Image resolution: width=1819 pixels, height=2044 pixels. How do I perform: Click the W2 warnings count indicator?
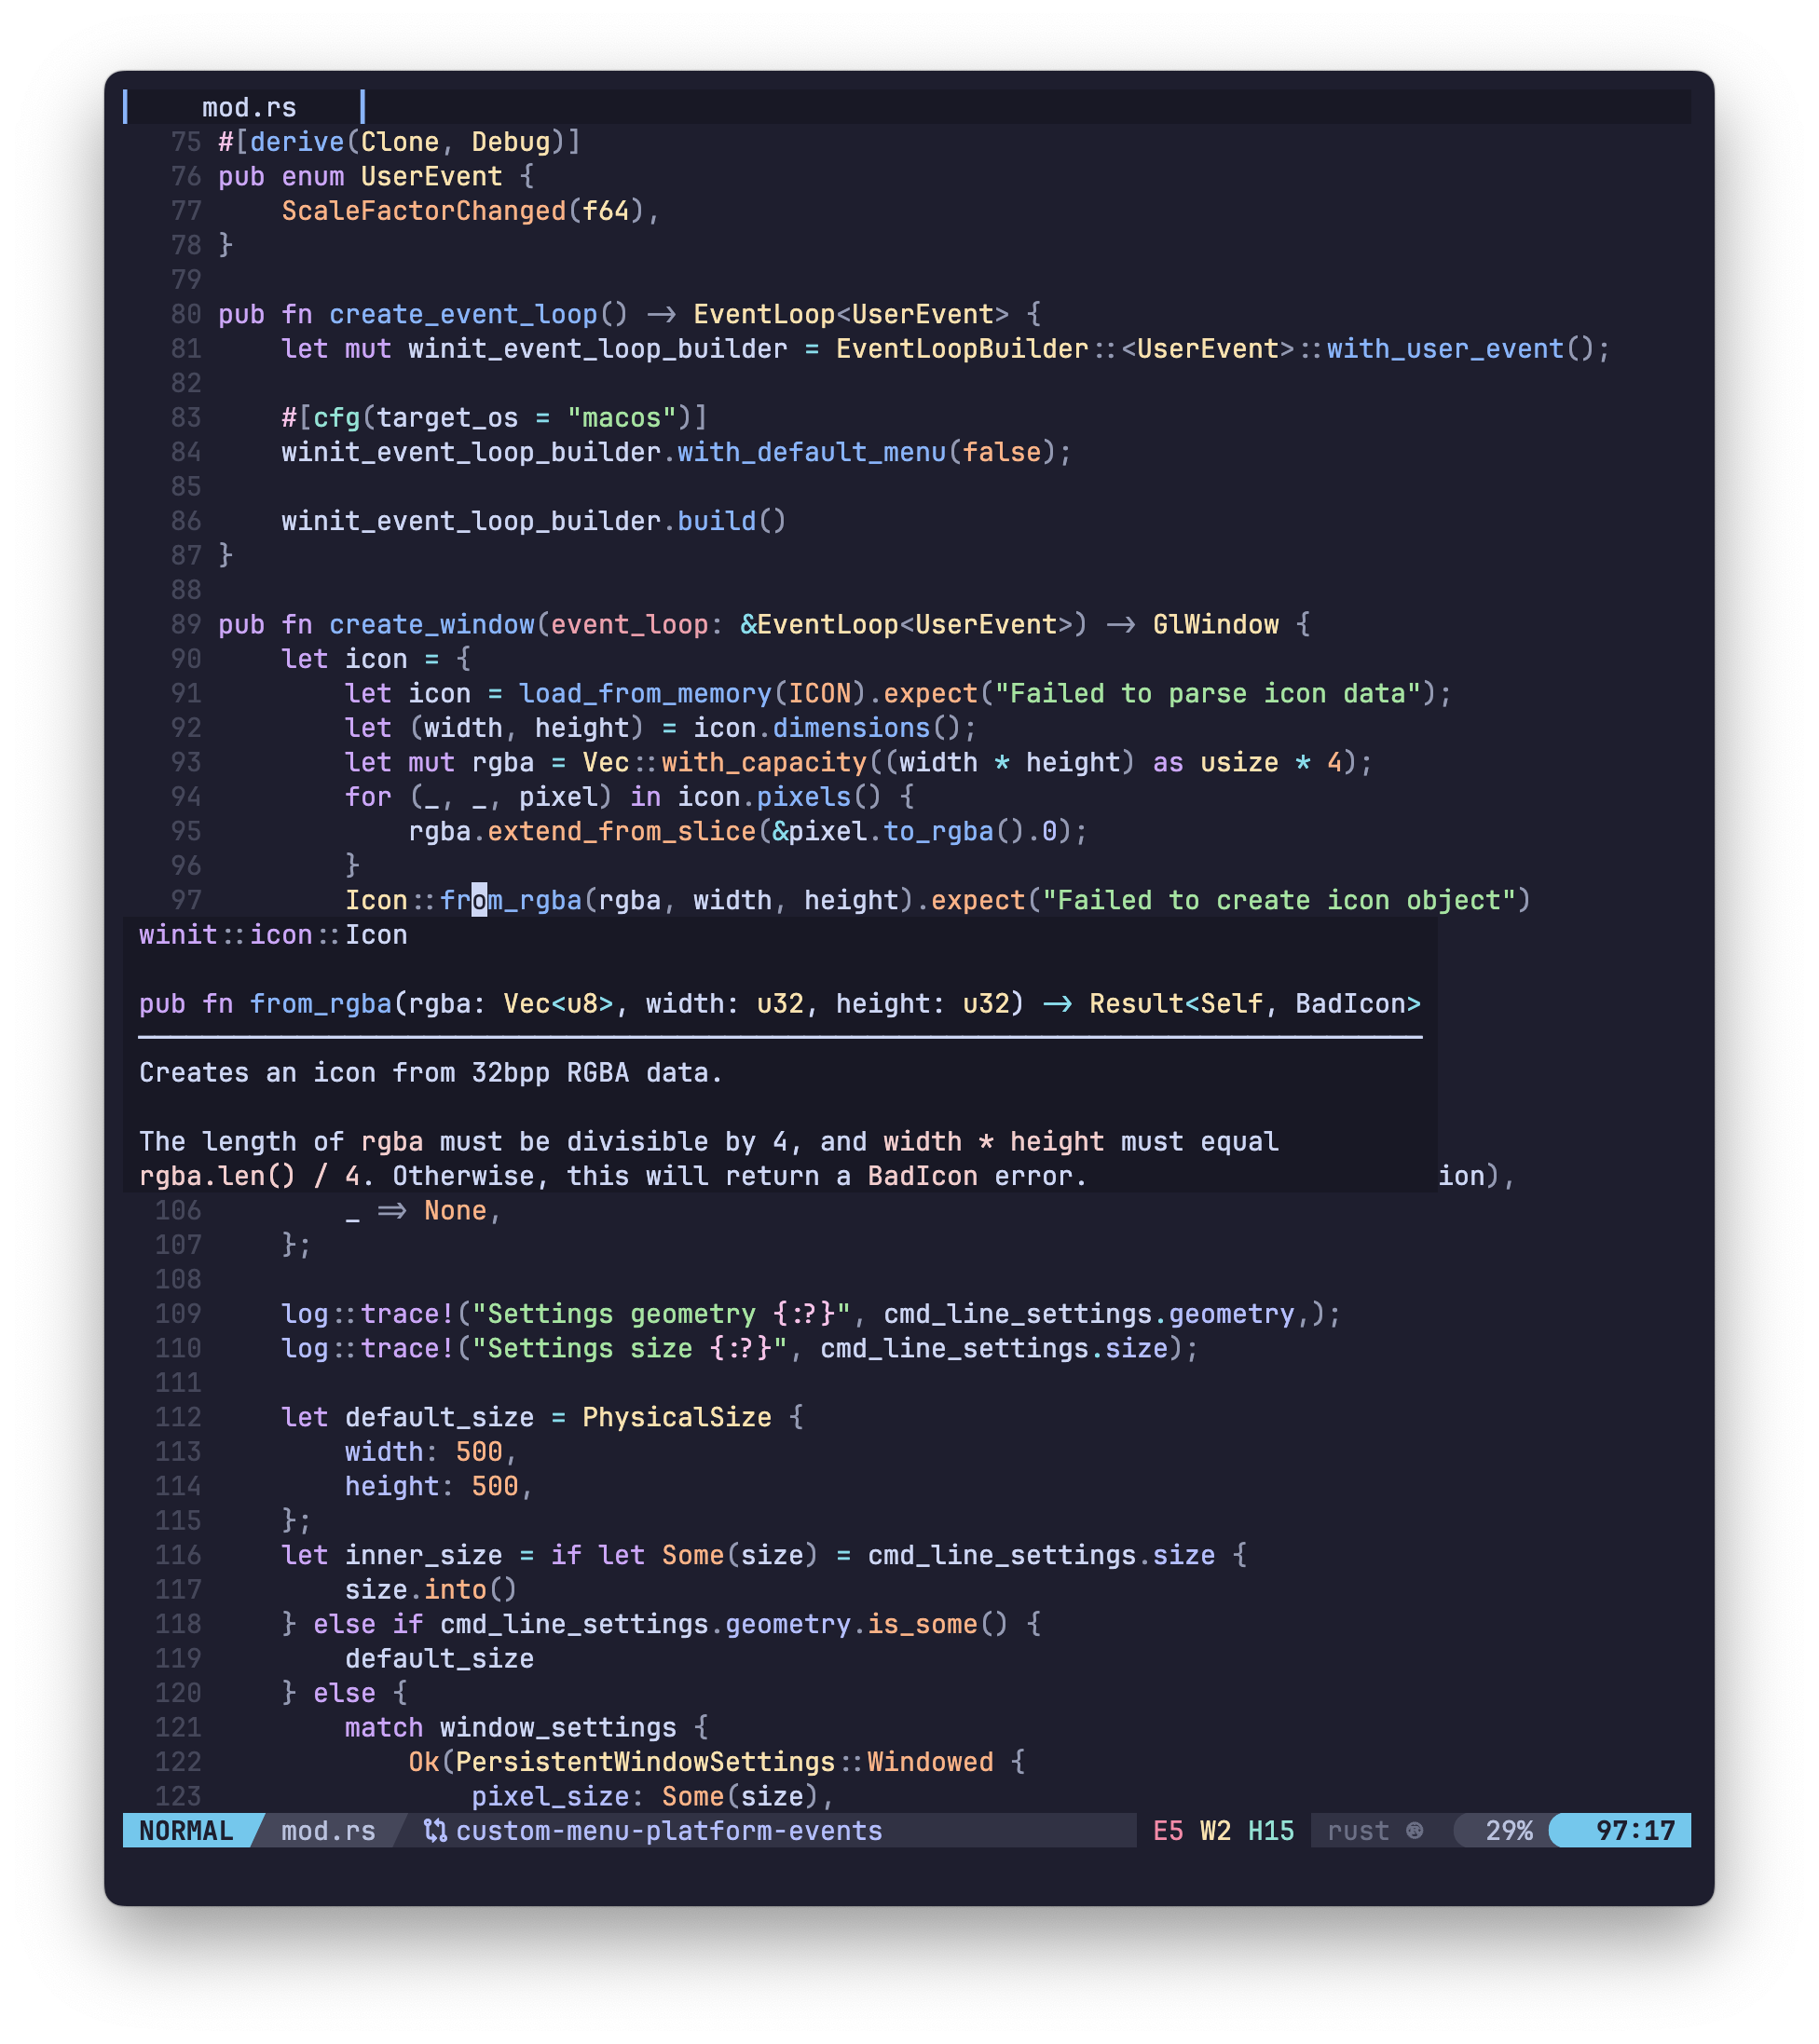point(1215,1830)
